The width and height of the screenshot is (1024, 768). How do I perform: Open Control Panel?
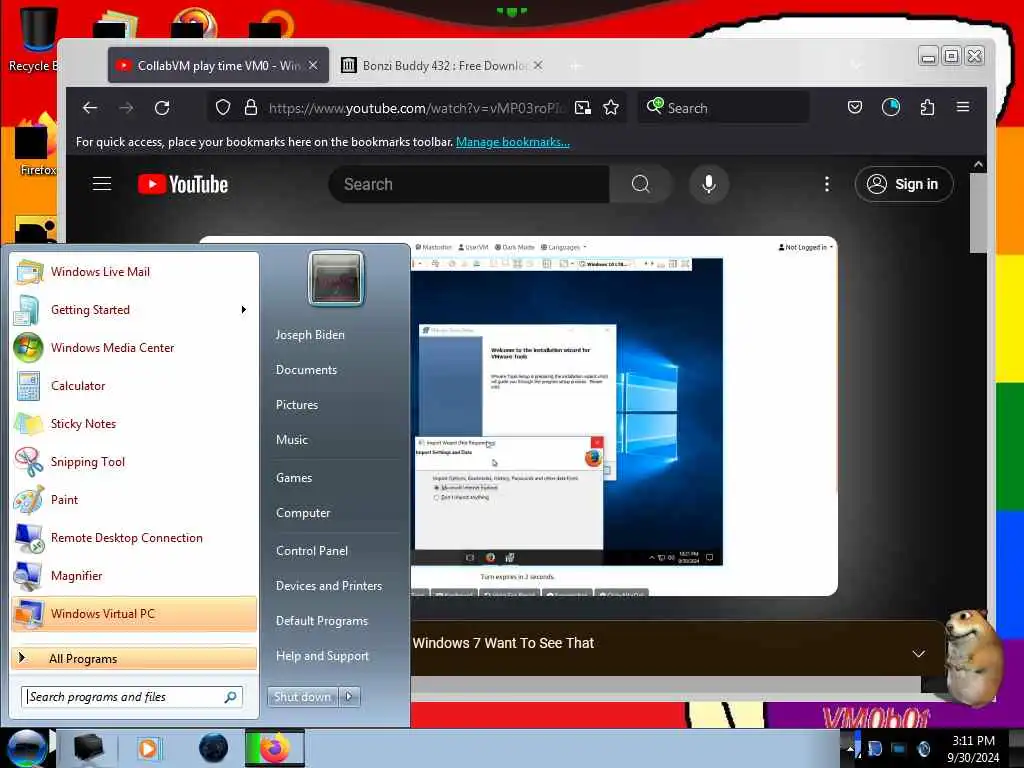312,551
